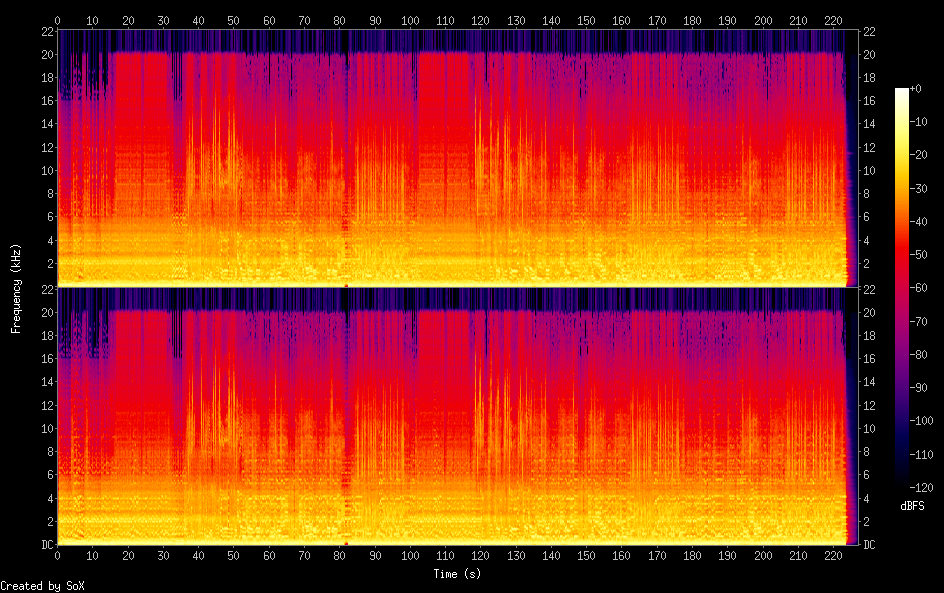Click the 20 kHz tick on the lower channel's right axis
This screenshot has height=593, width=944.
[871, 312]
